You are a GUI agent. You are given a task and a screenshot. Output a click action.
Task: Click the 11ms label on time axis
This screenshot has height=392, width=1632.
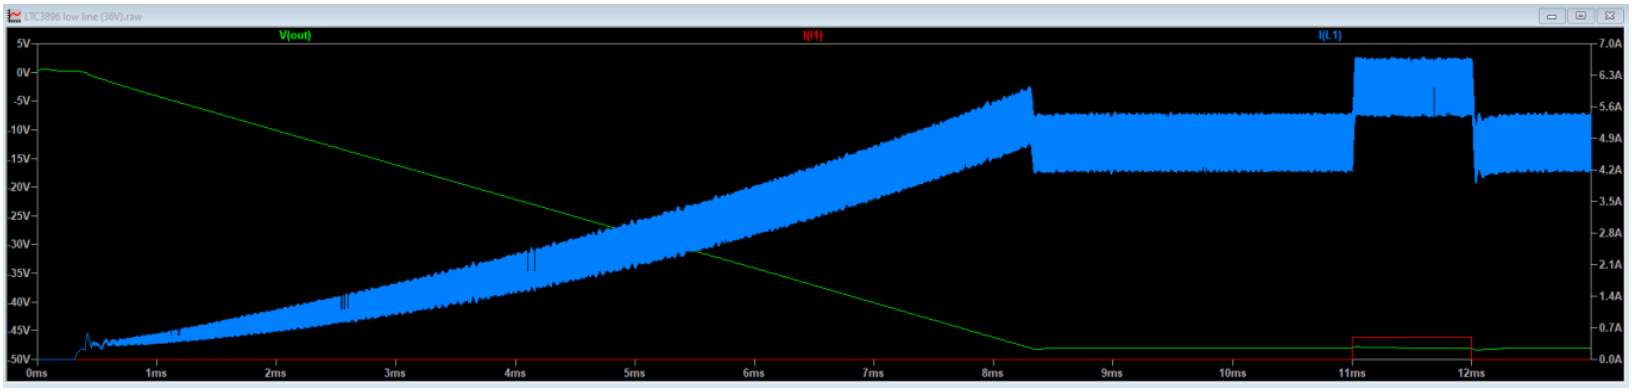(x=1351, y=373)
